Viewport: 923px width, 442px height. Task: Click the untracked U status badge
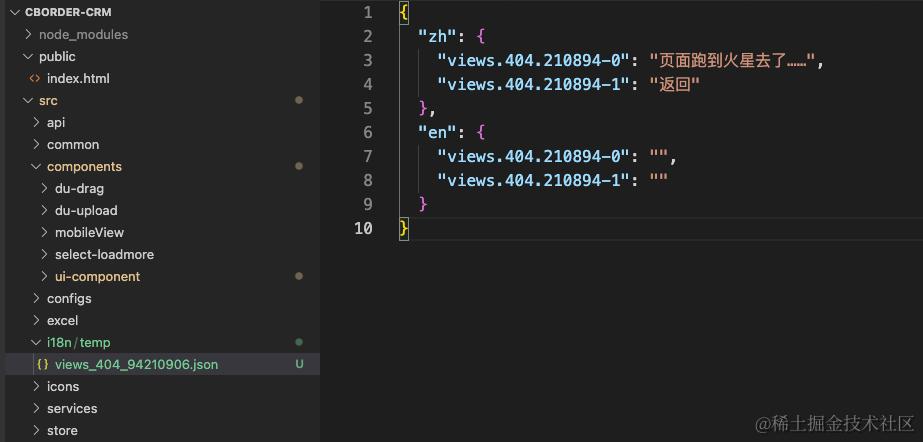coord(299,364)
